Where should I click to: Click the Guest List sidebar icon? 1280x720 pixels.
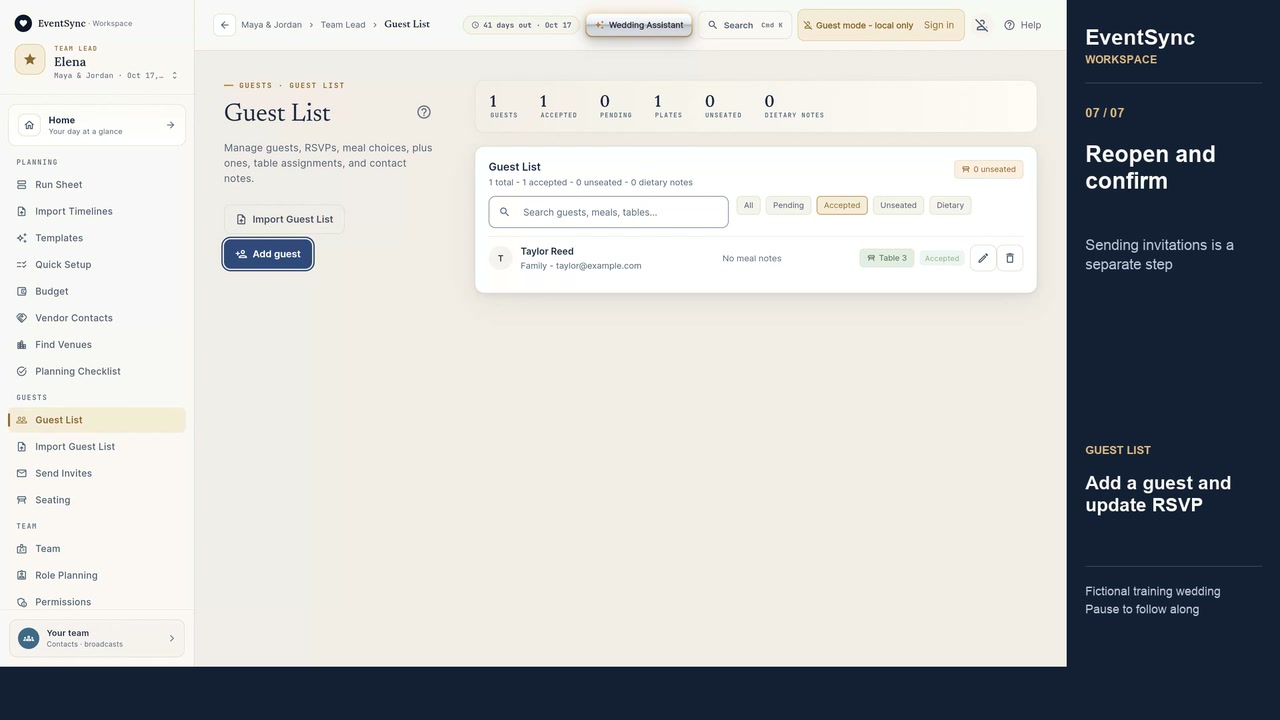click(x=22, y=420)
